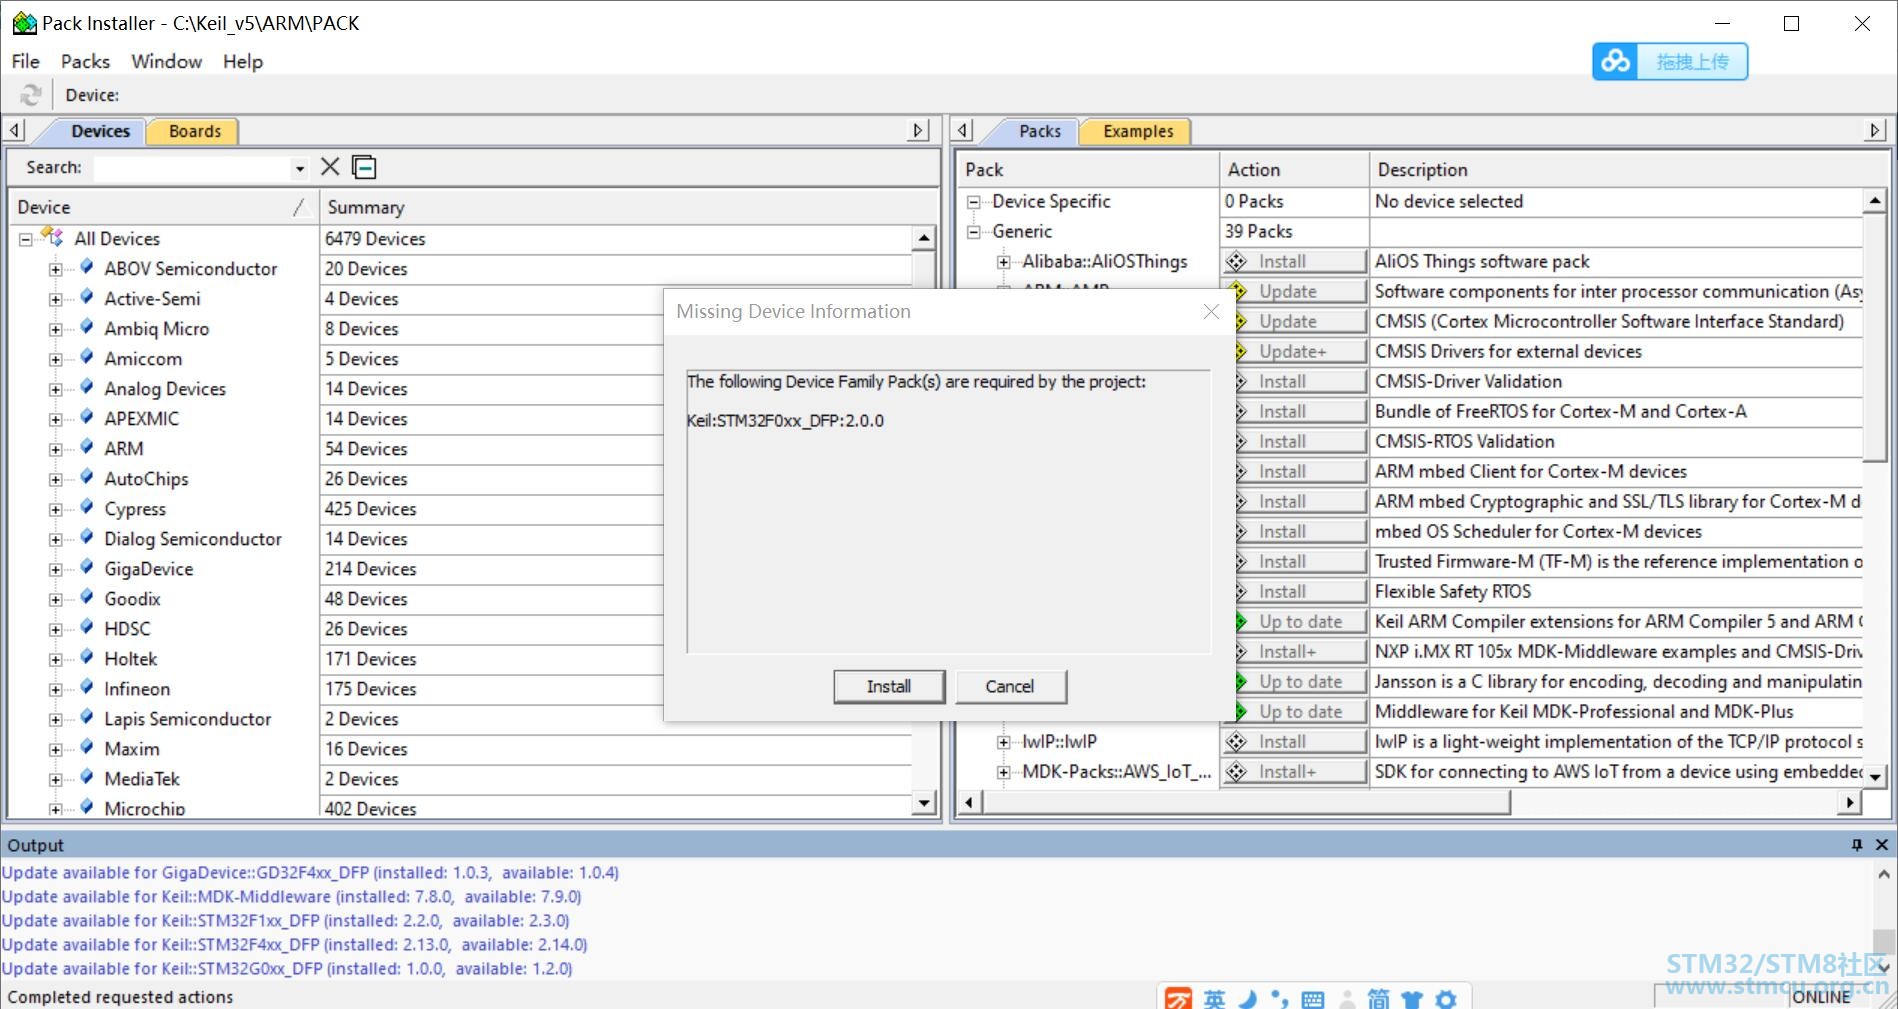Click the IME settings gear icon

1446,998
